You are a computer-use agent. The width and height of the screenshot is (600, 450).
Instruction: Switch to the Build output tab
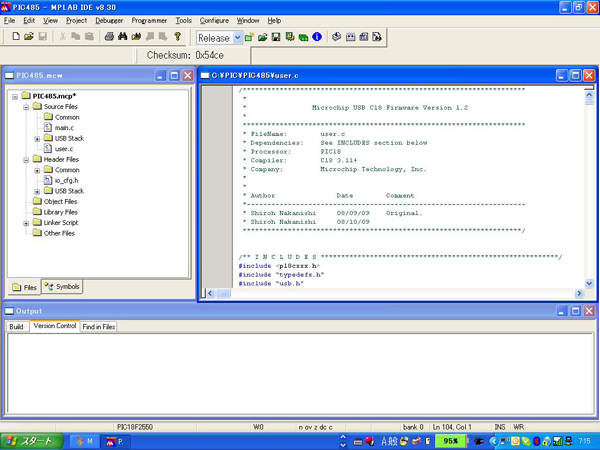click(x=16, y=327)
